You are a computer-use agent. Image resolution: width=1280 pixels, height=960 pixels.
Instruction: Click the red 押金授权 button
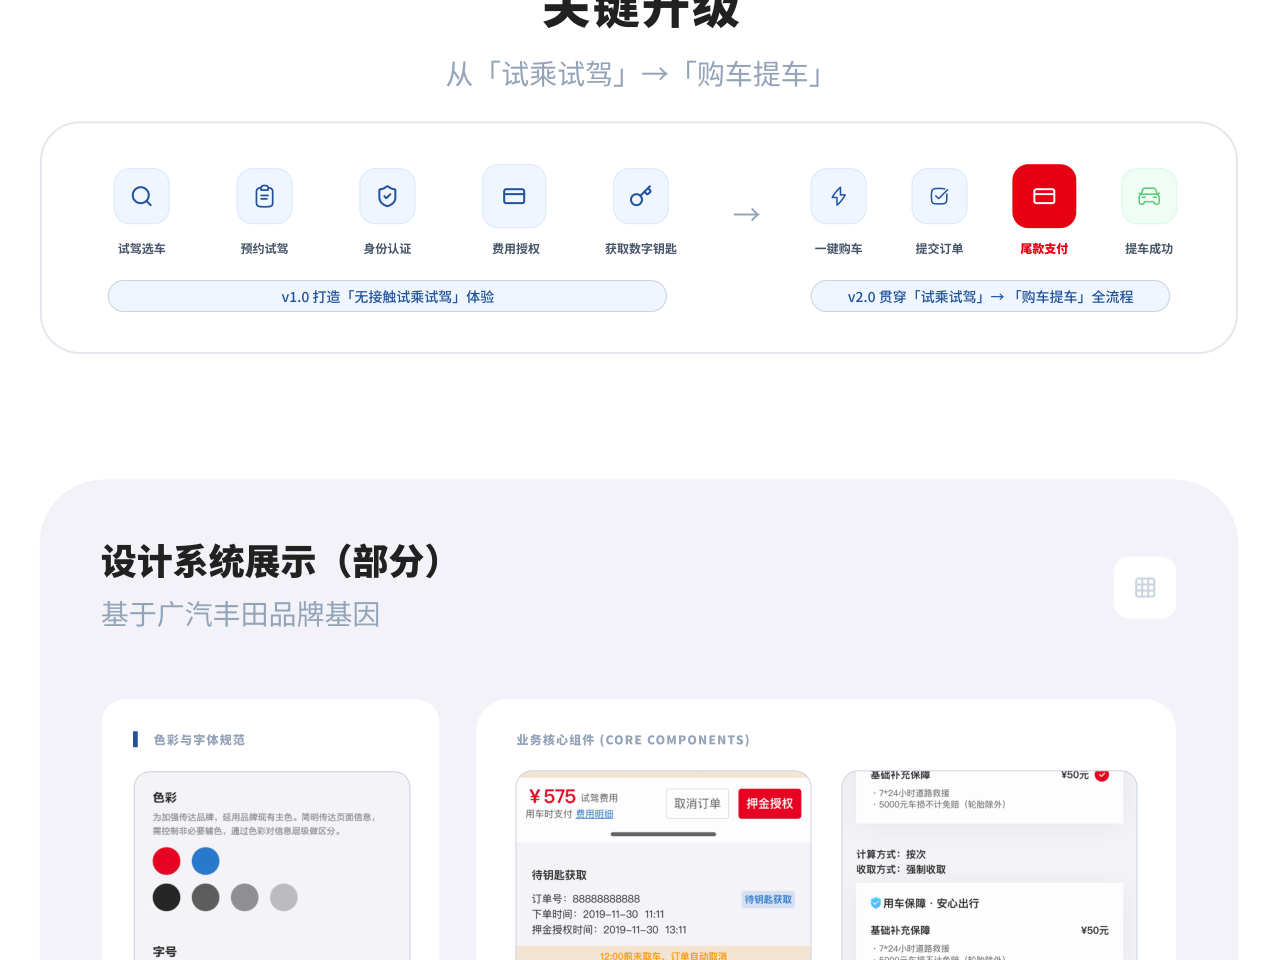point(770,804)
